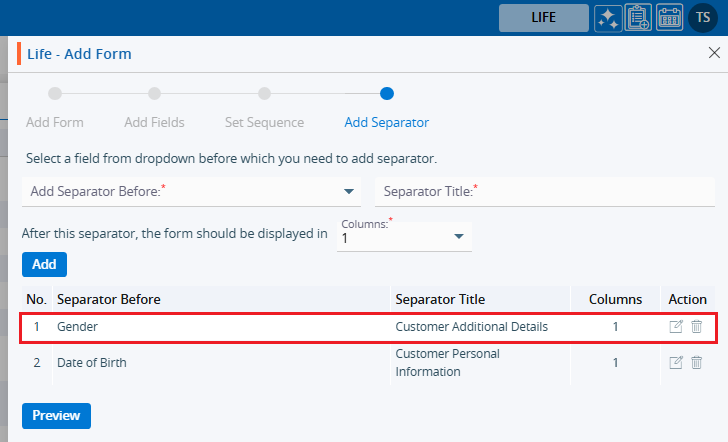
Task: Open the Columns dropdown
Action: click(x=458, y=236)
